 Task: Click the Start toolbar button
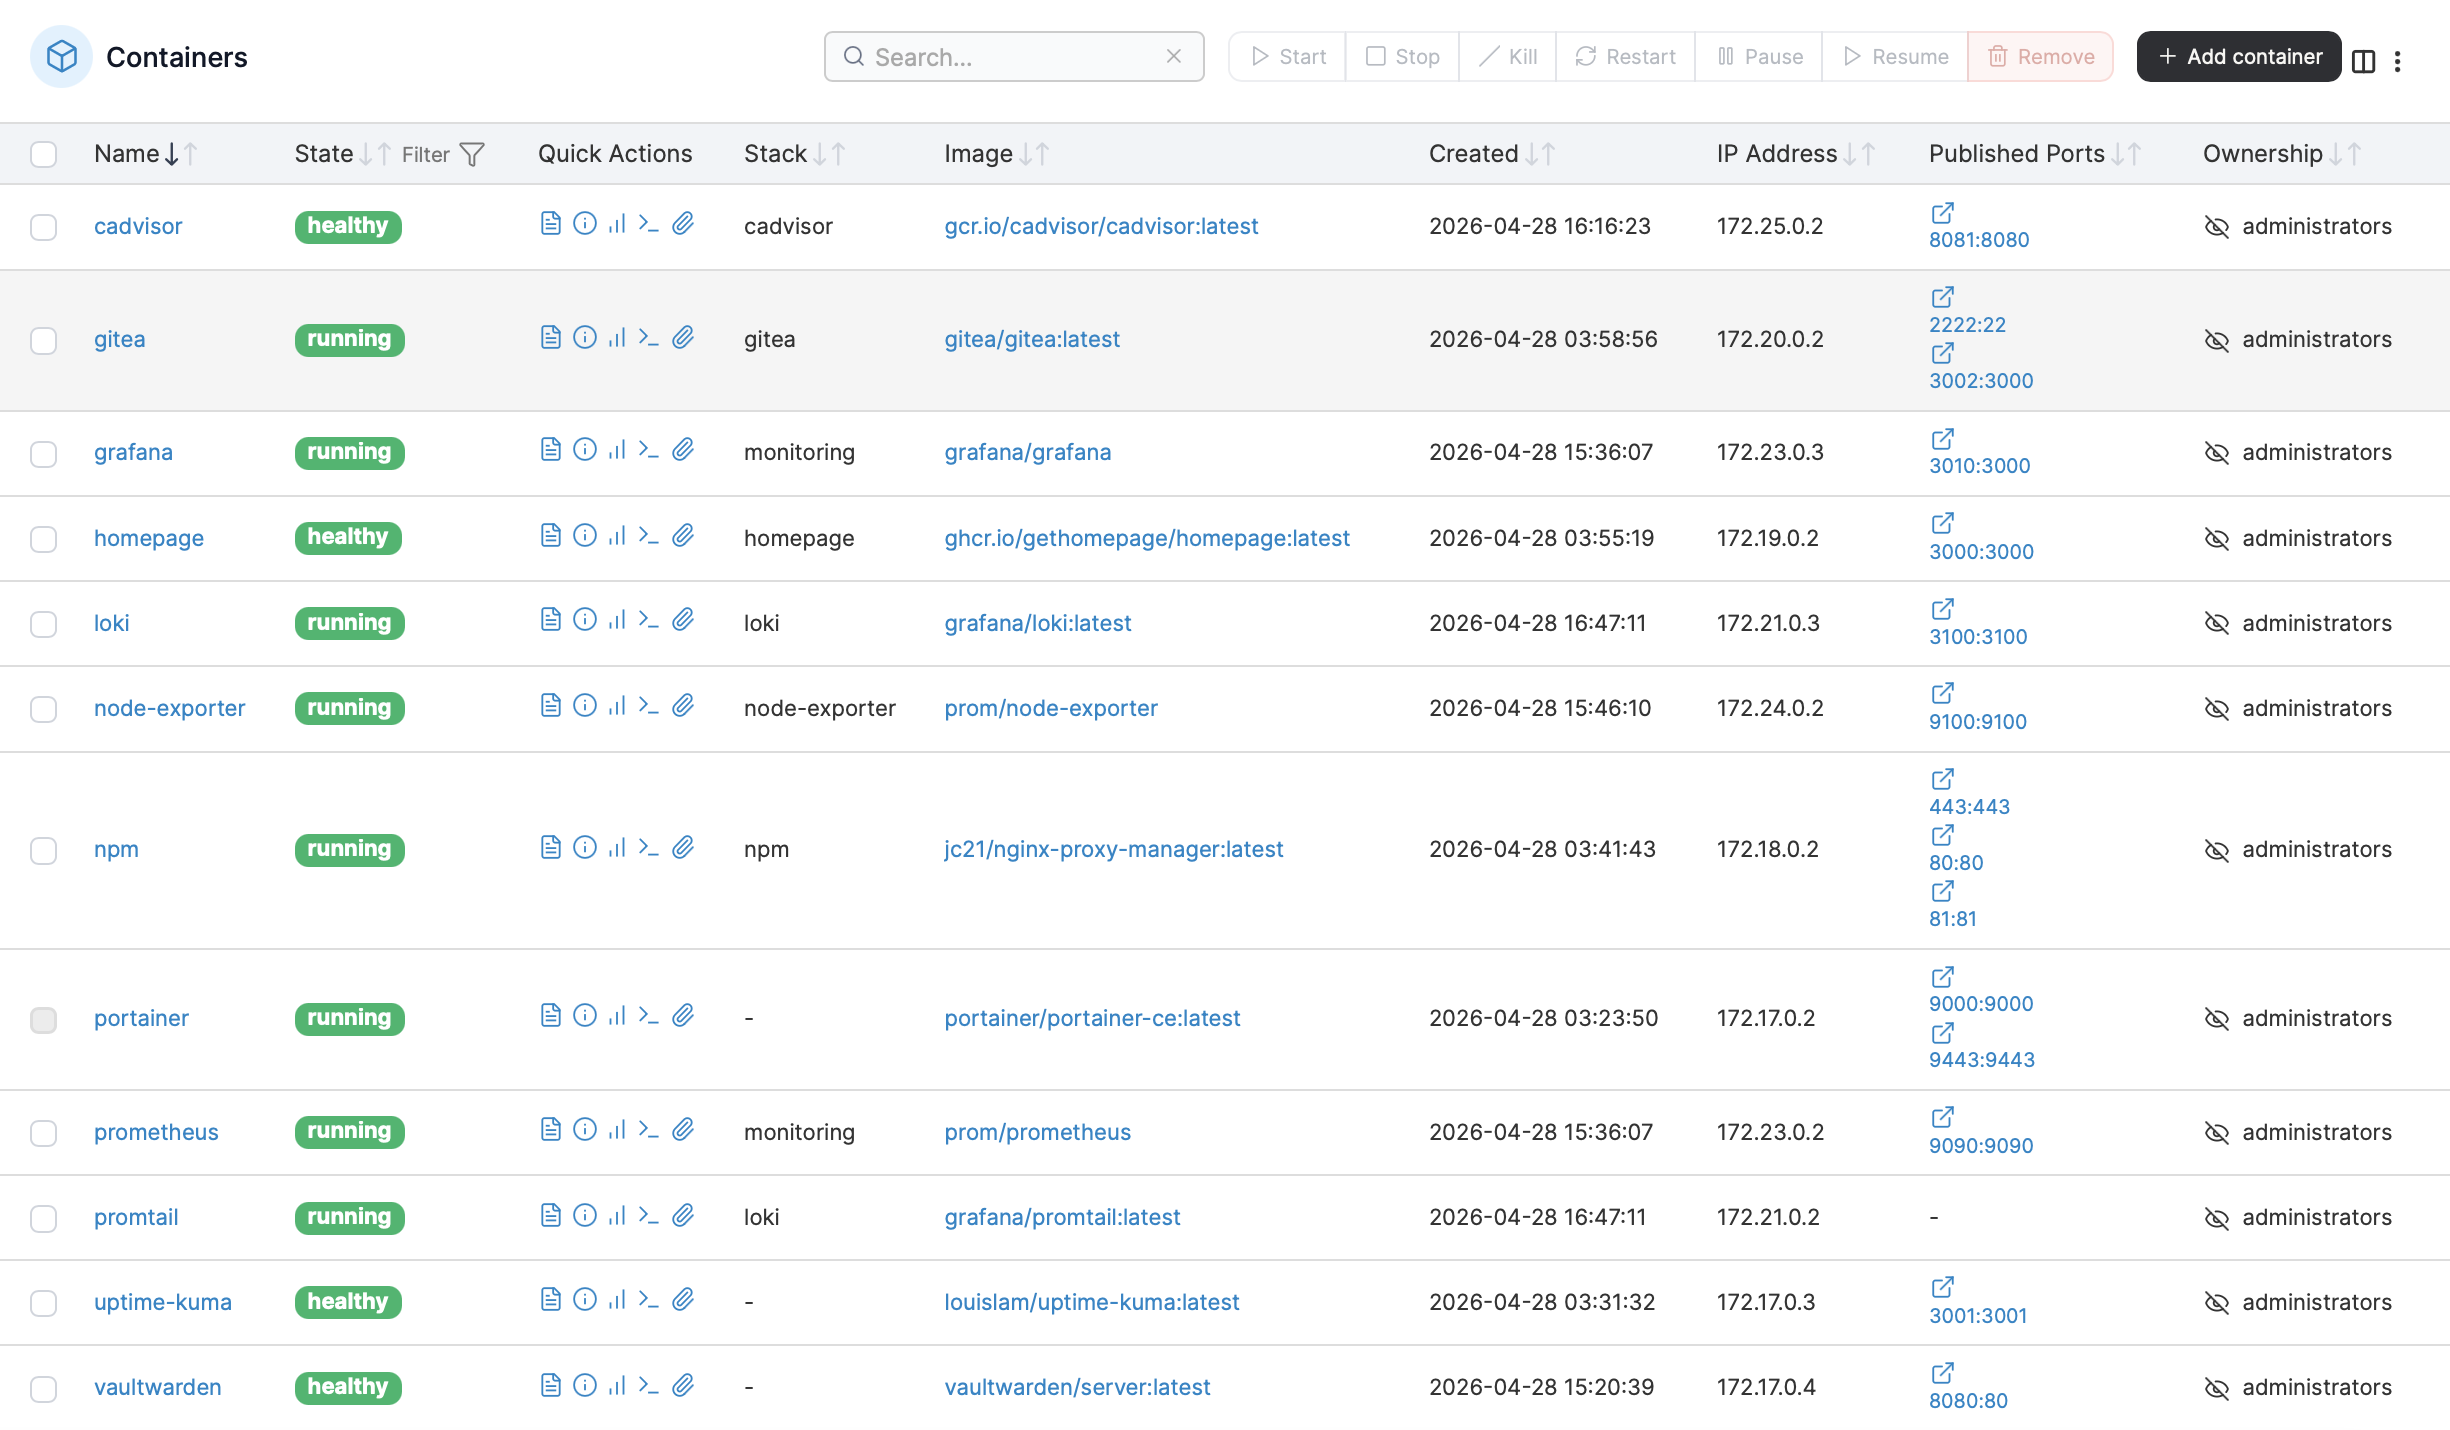(x=1288, y=56)
